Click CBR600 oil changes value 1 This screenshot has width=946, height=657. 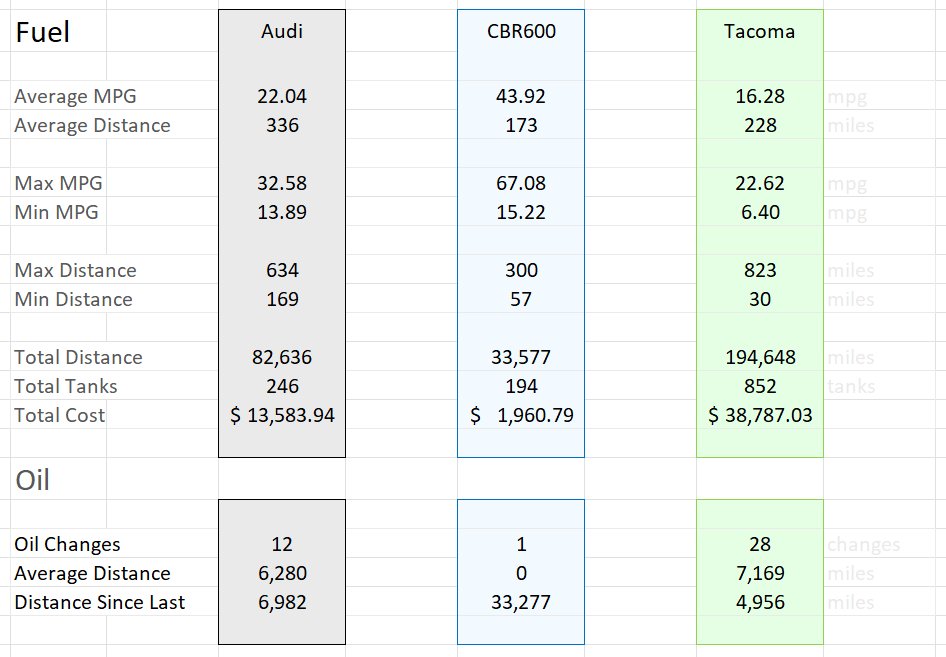click(x=521, y=544)
